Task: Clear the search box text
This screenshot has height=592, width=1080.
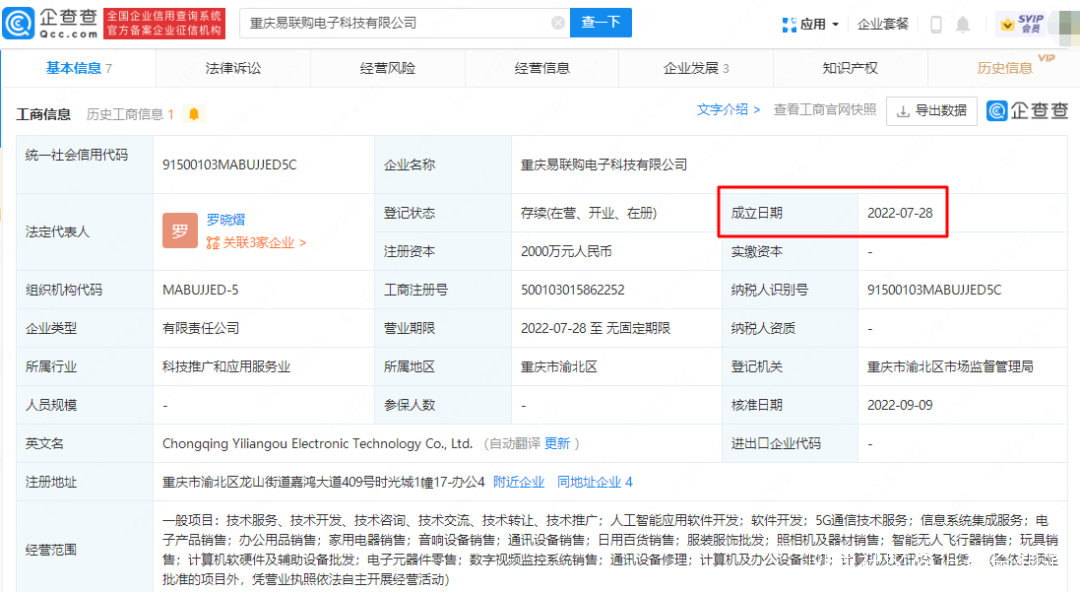Action: click(558, 23)
